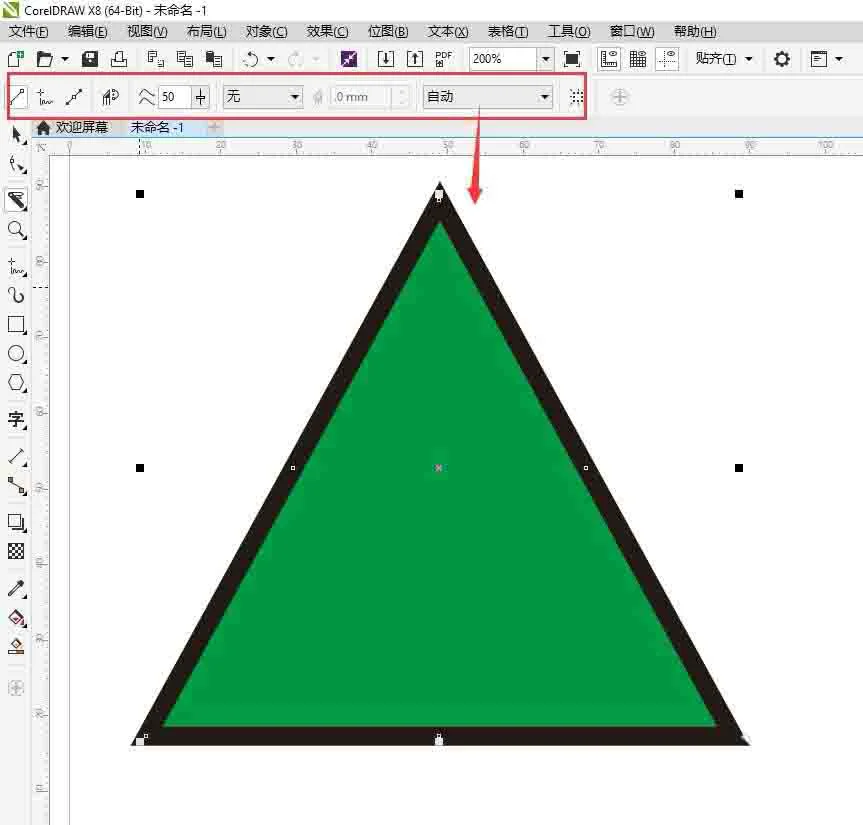This screenshot has height=825, width=863.
Task: Open the 贴齐 snap-to dropdown
Action: click(x=724, y=58)
